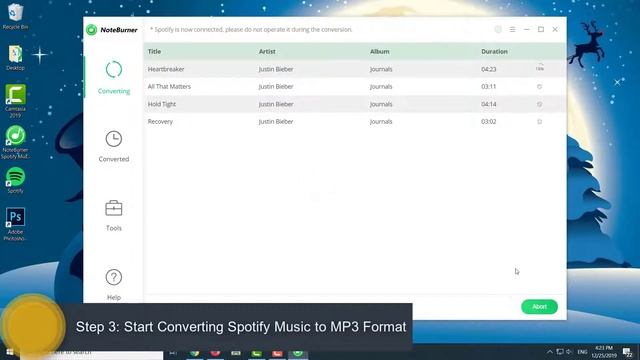Click the NoteBurner taskbar icon
The image size is (640, 360).
point(298,353)
